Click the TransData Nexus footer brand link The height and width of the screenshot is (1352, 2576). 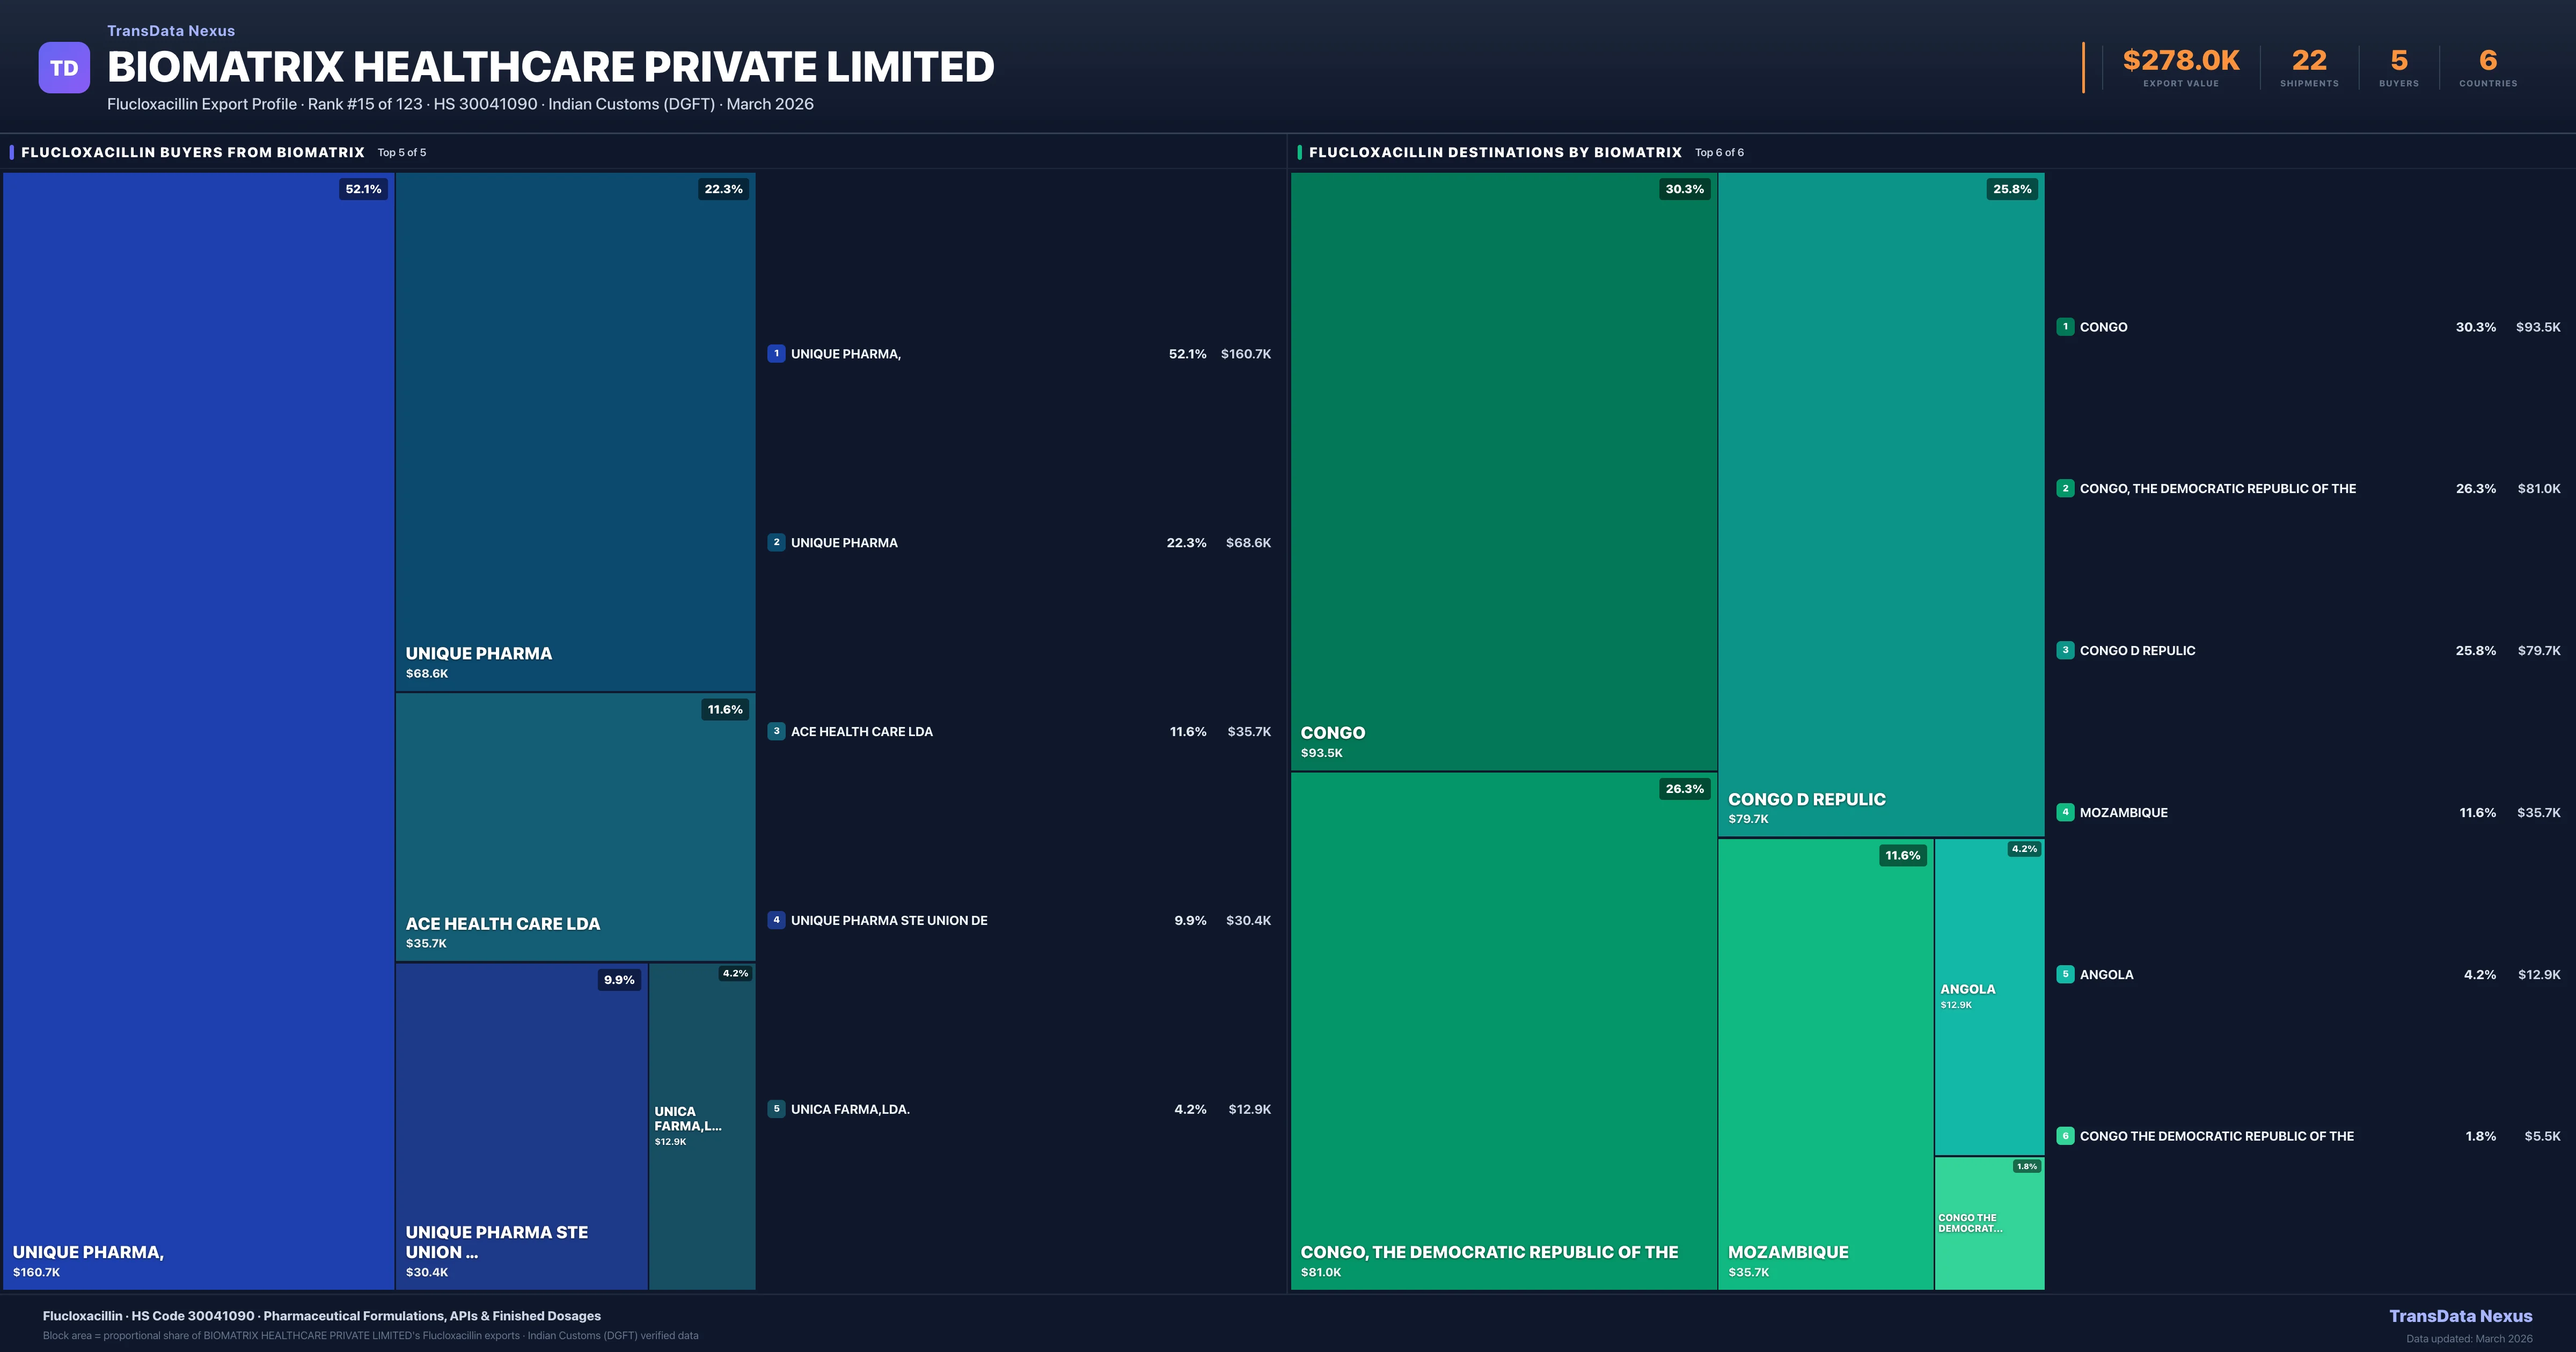pos(2460,1316)
